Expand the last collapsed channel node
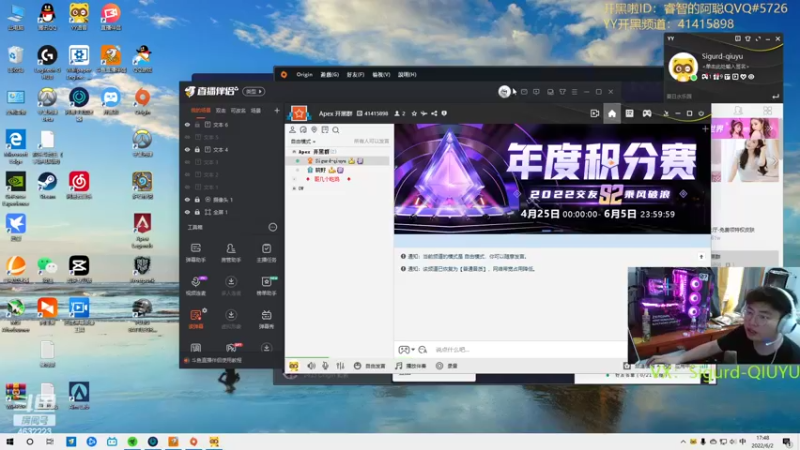800x450 pixels. [x=294, y=188]
